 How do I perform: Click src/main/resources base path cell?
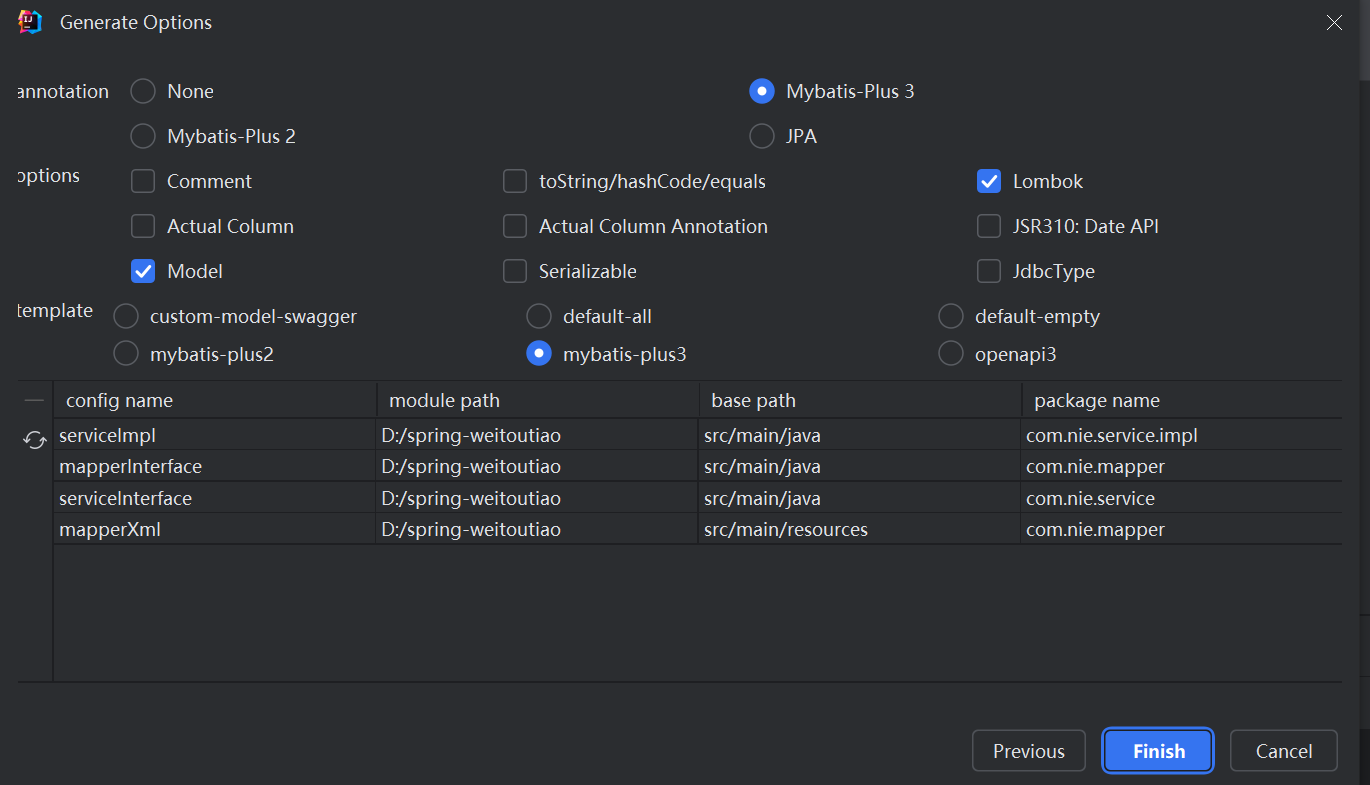pyautogui.click(x=859, y=529)
